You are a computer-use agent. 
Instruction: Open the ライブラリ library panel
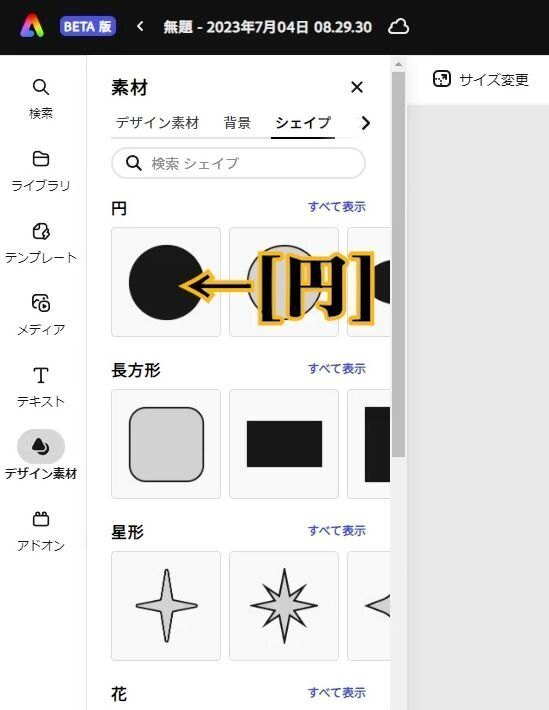(x=41, y=171)
